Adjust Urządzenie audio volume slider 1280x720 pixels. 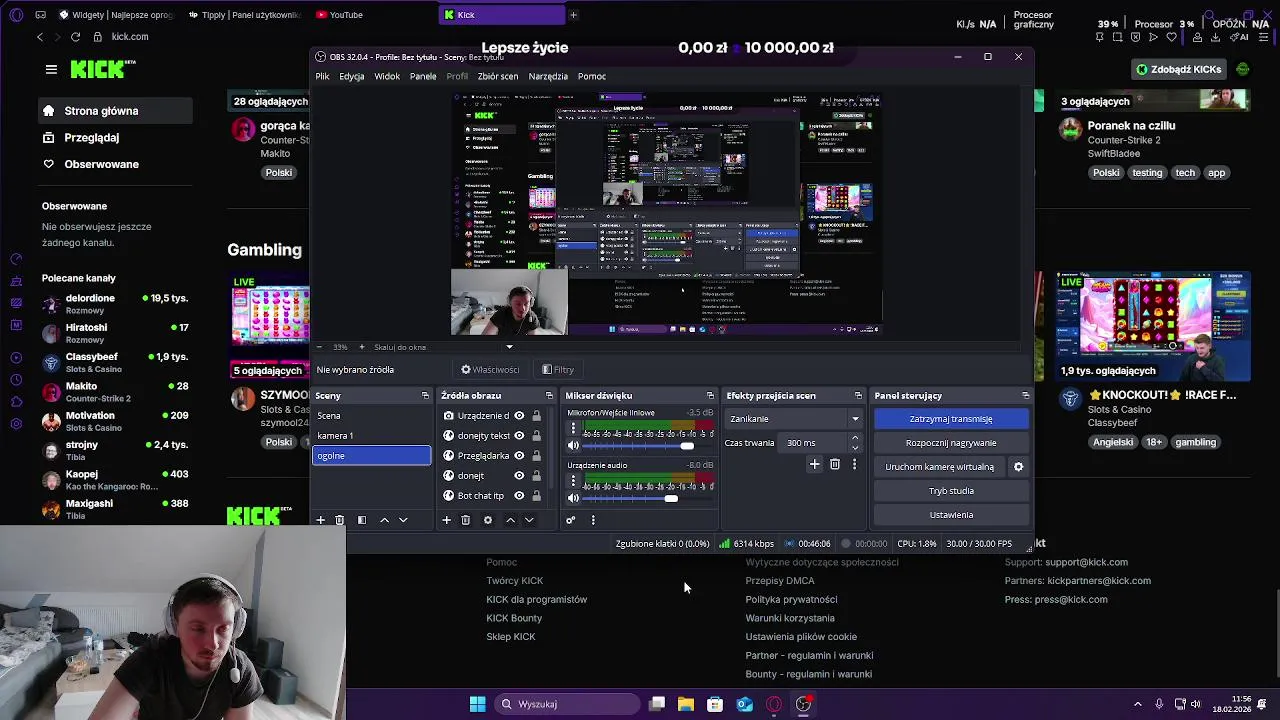(x=671, y=498)
